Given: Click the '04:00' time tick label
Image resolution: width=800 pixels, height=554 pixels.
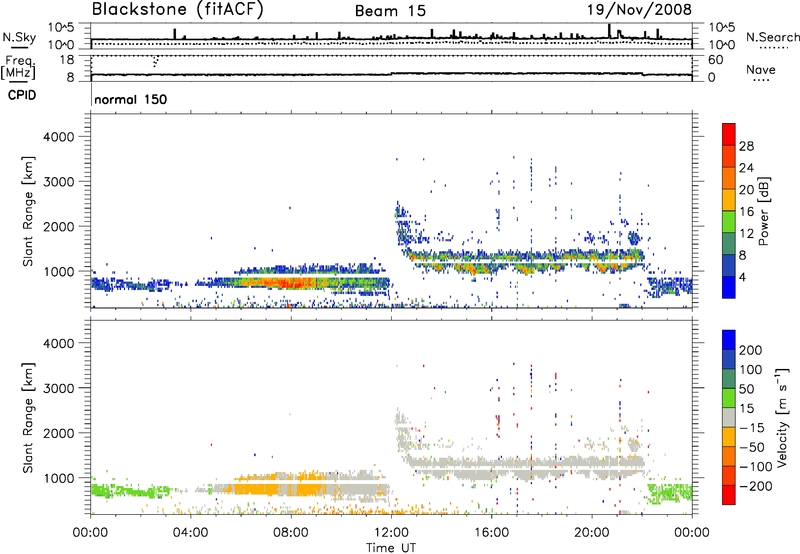Looking at the screenshot, I should [191, 533].
